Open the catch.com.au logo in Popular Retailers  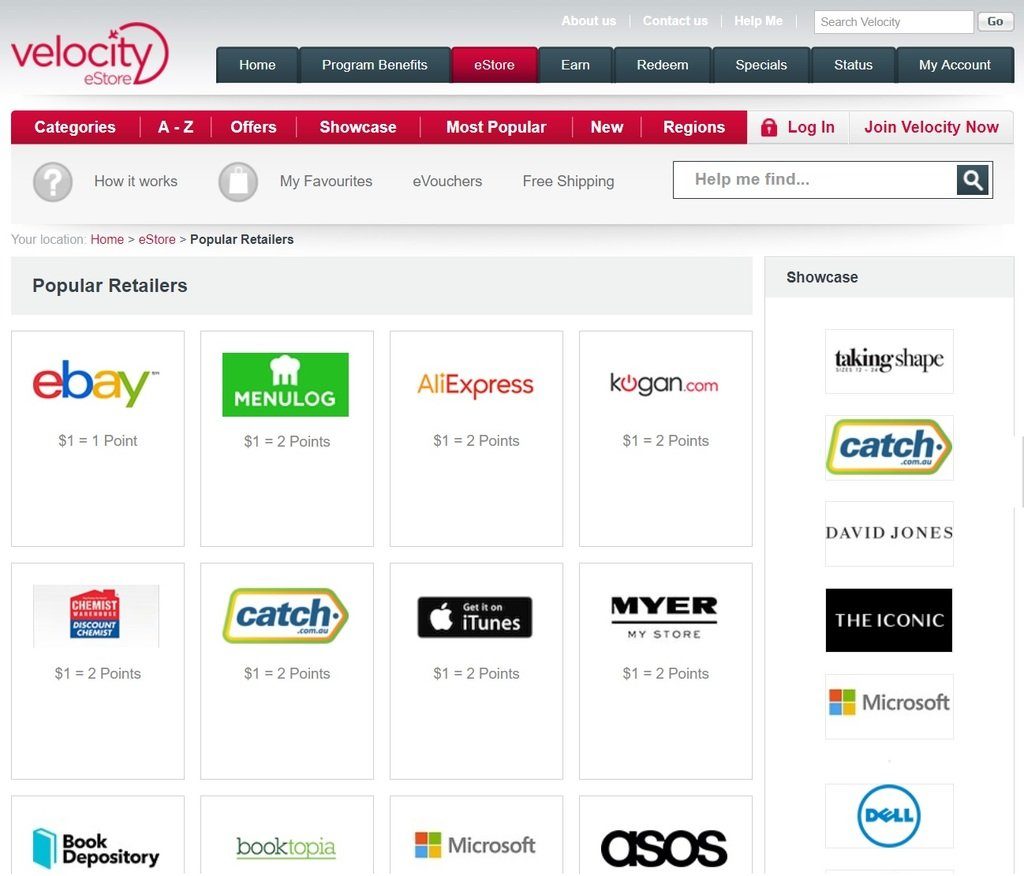[x=285, y=616]
